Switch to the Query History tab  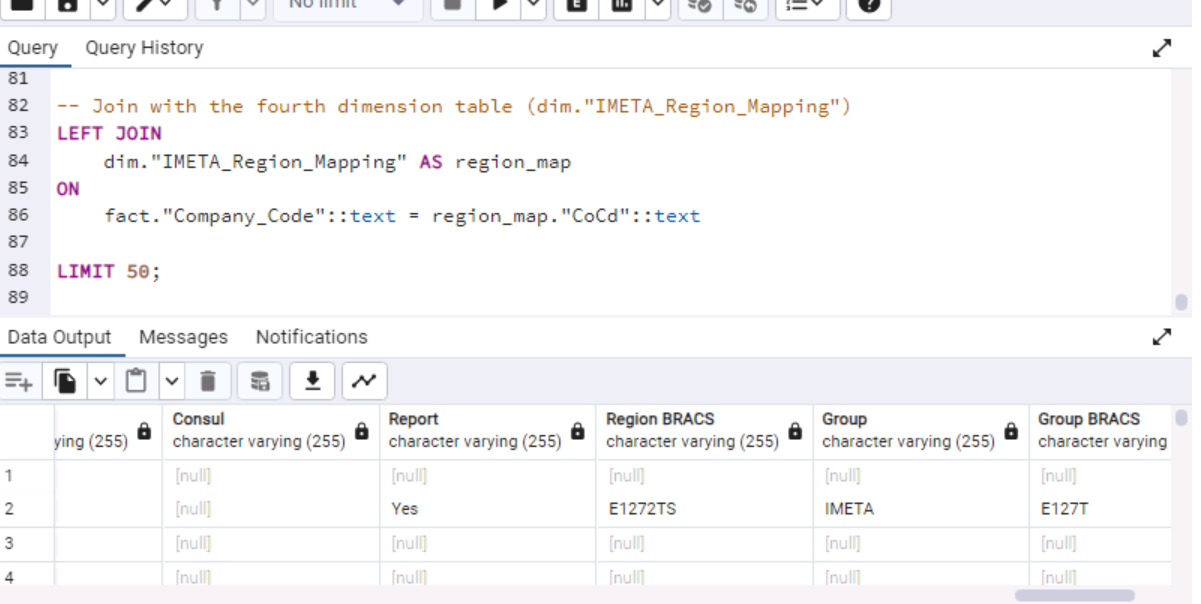tap(144, 48)
